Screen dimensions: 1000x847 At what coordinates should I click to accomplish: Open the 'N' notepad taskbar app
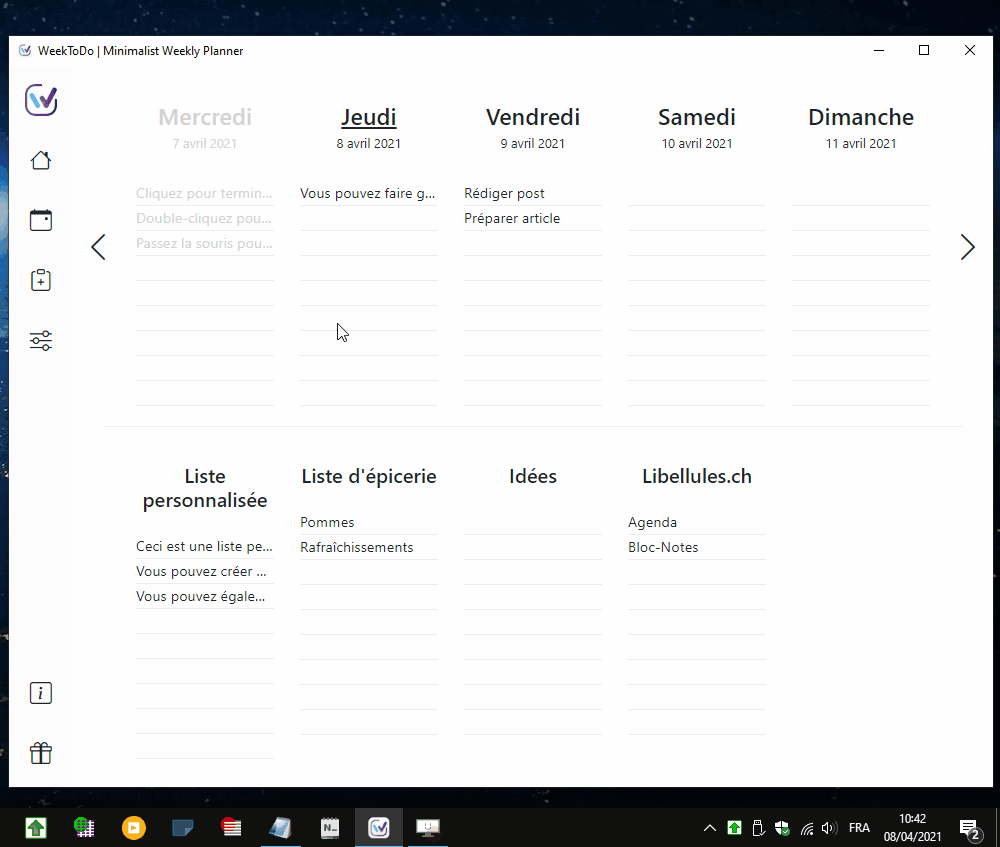[x=330, y=828]
